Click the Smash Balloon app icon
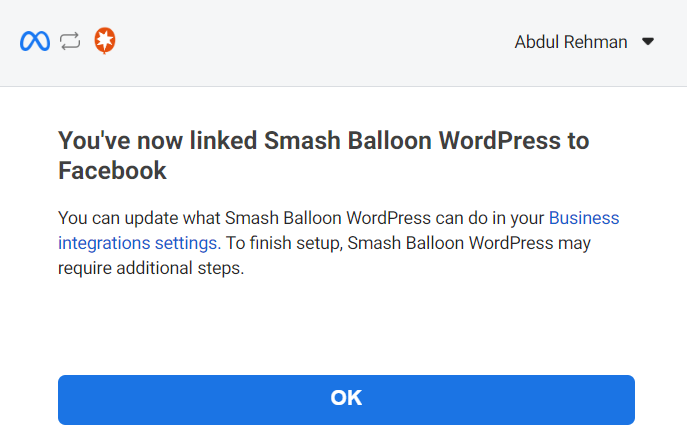 click(x=105, y=42)
